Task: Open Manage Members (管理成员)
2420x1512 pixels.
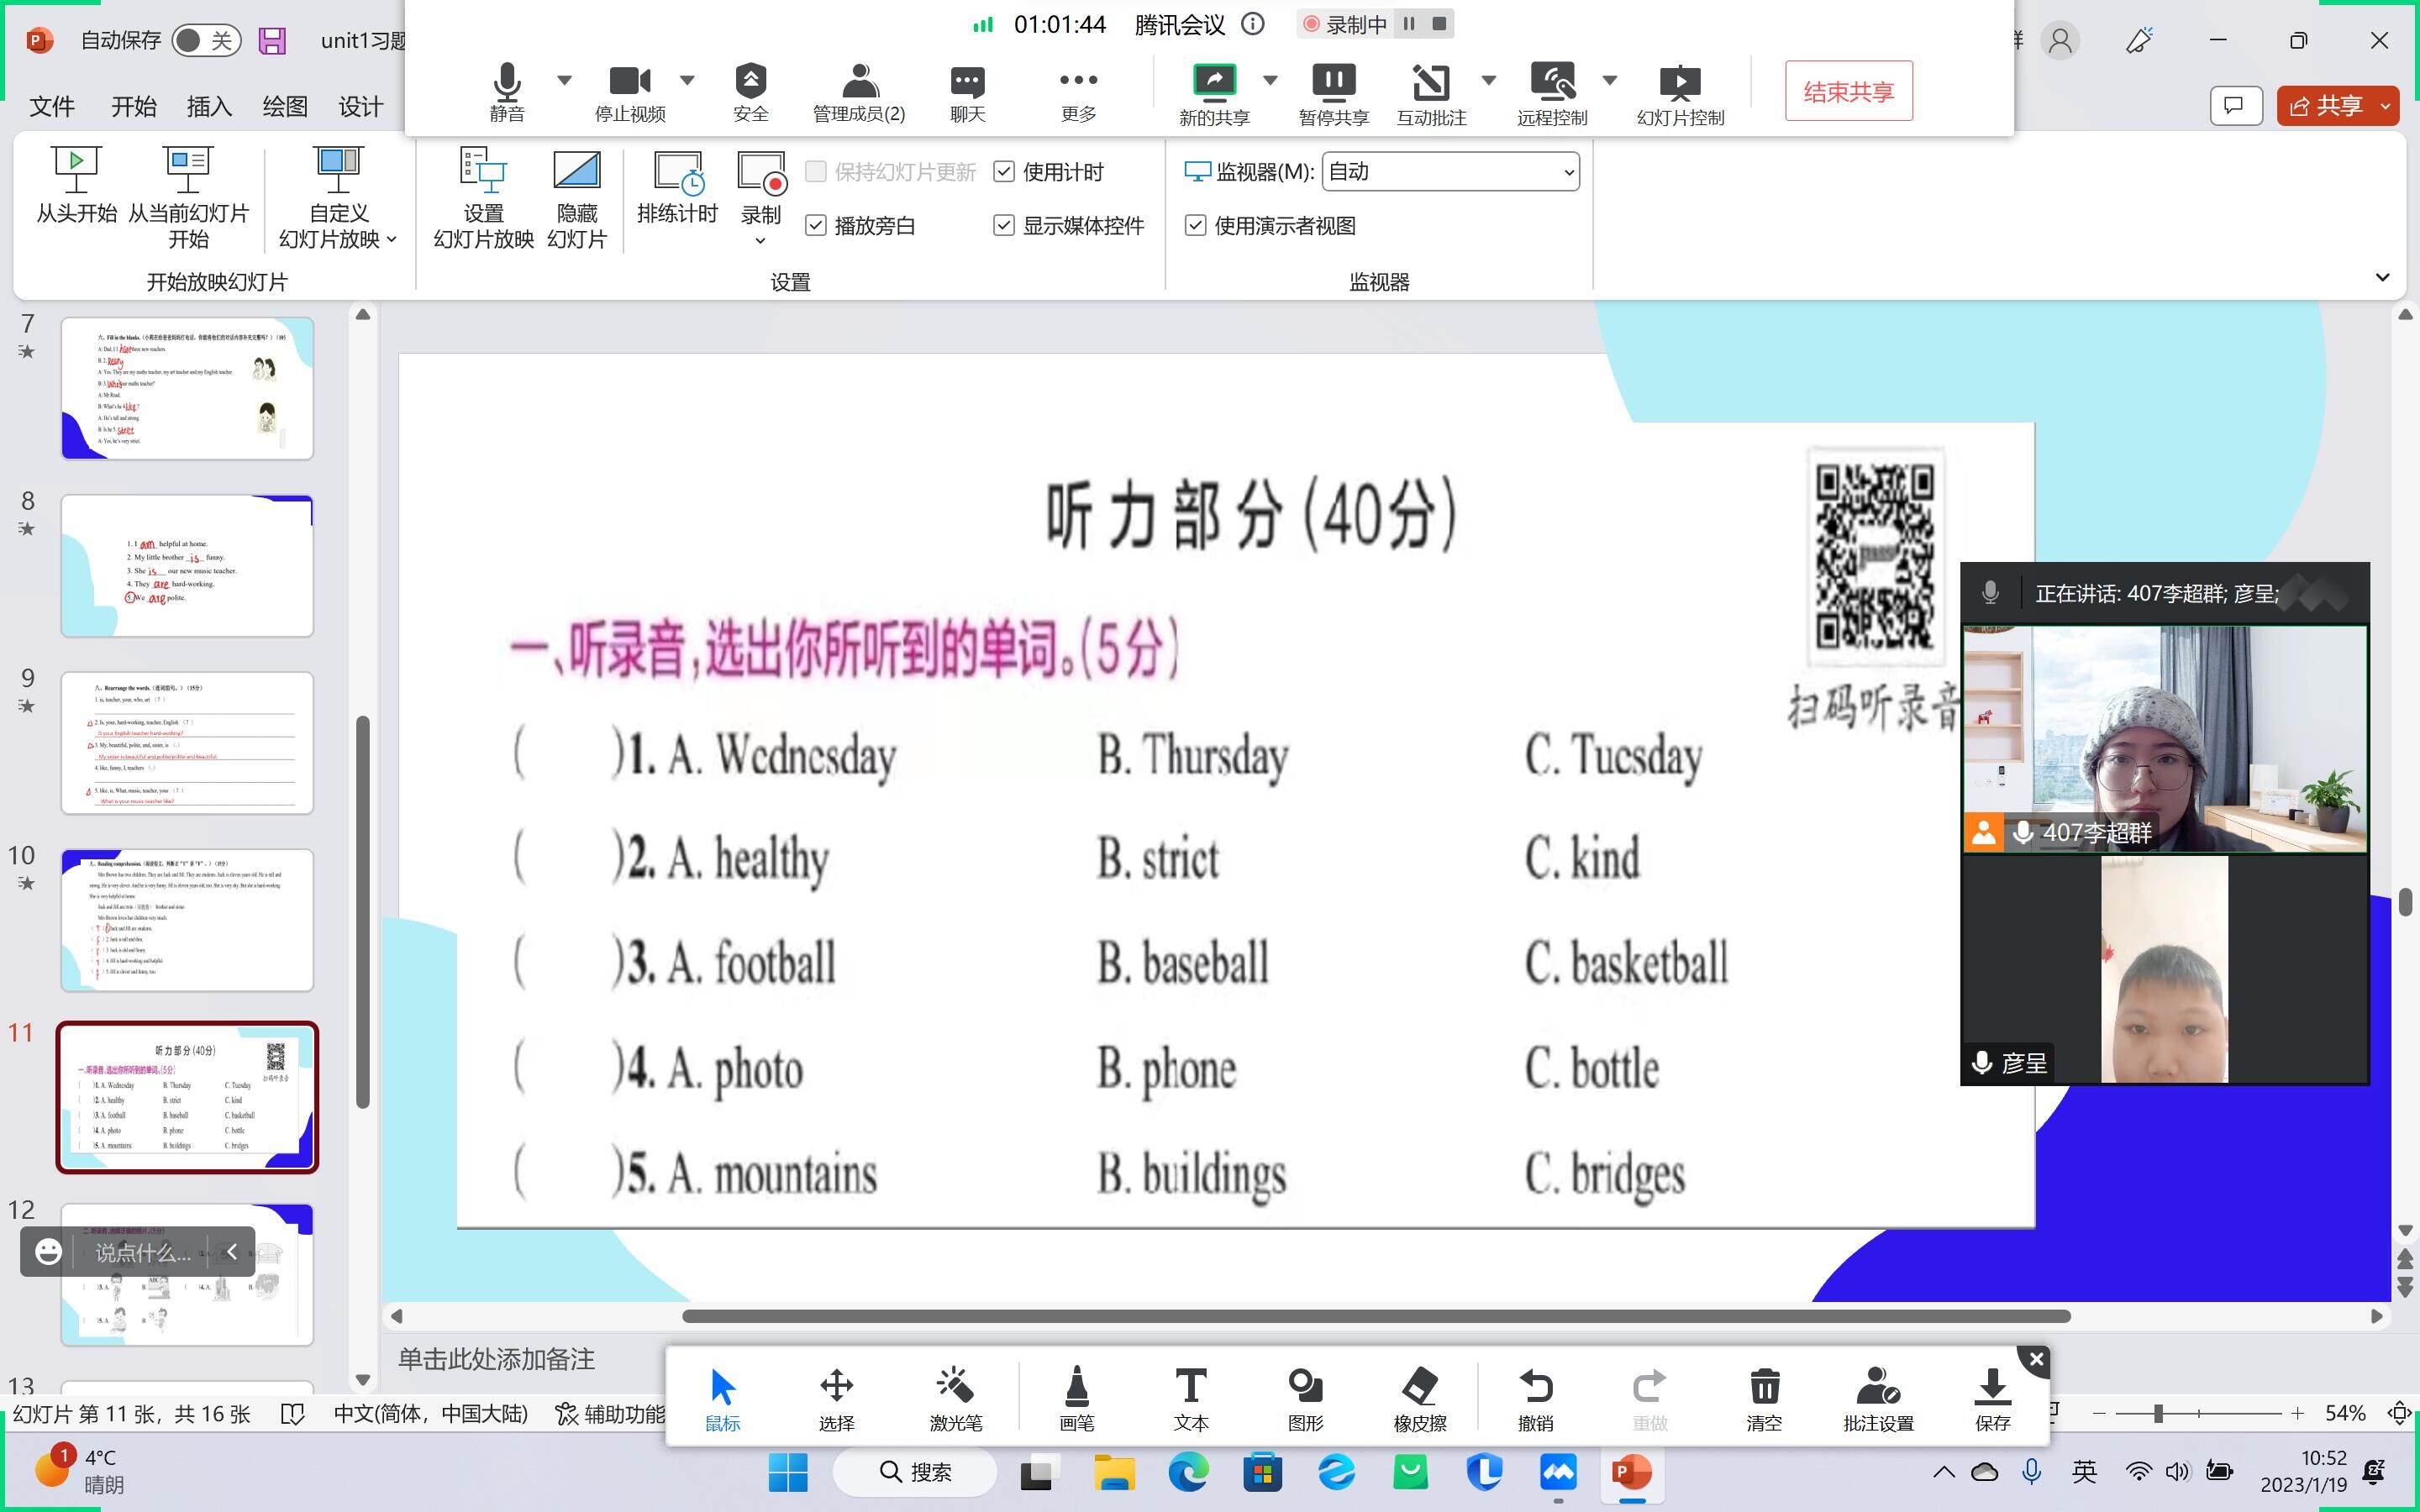Action: tap(859, 93)
